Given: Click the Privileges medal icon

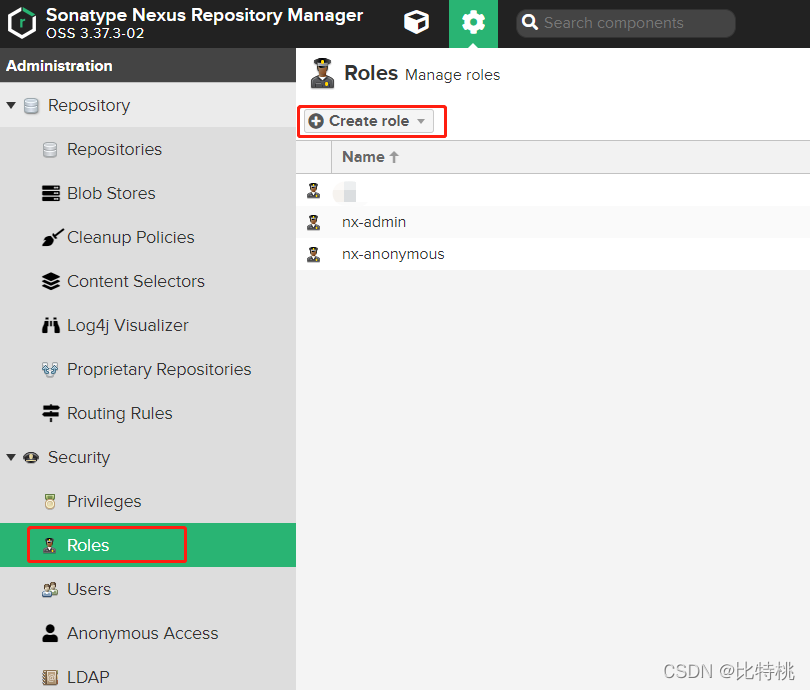Looking at the screenshot, I should coord(50,501).
